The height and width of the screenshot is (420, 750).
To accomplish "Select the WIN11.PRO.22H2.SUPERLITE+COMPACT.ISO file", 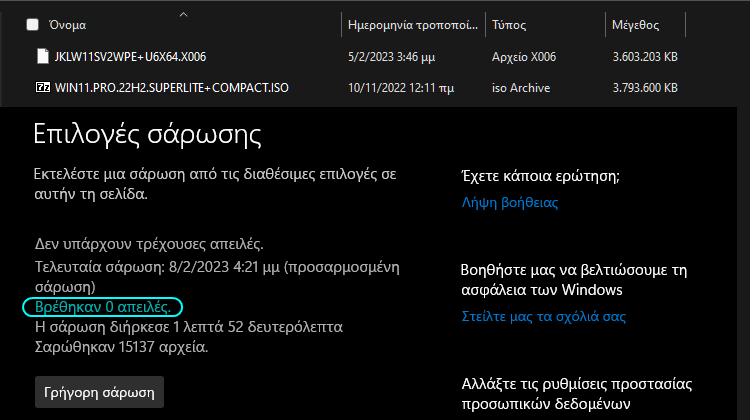I will click(x=172, y=88).
